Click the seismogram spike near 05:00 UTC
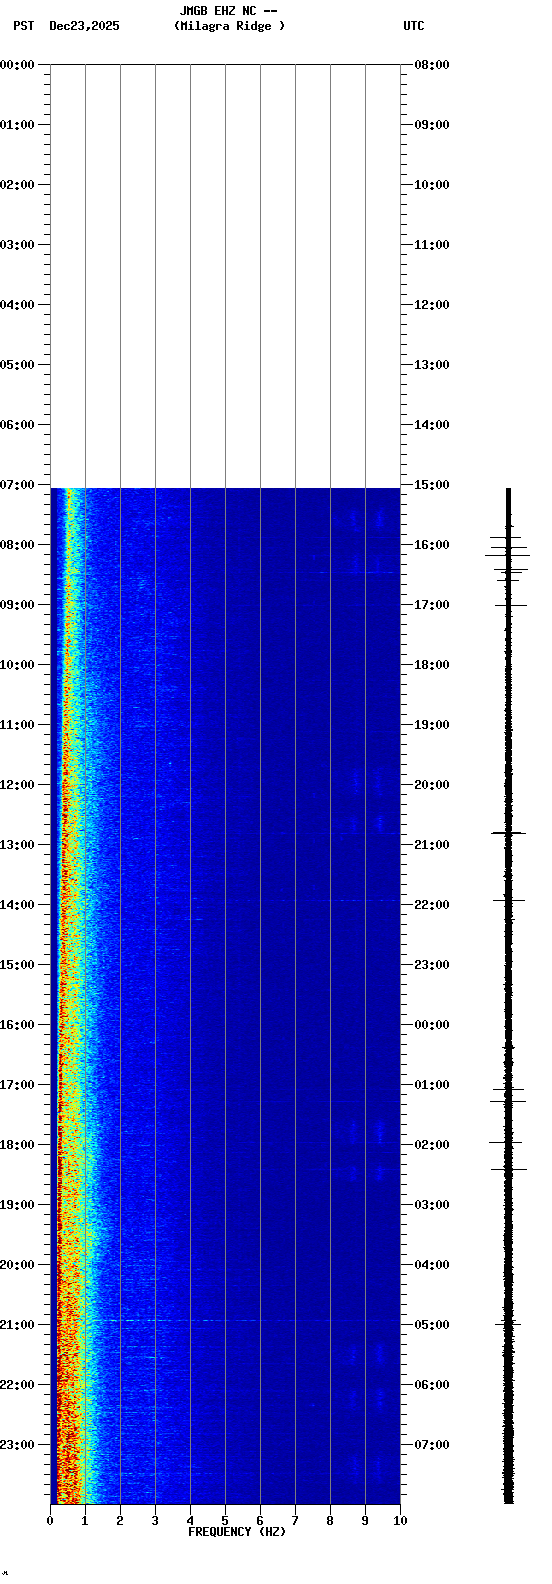 pyautogui.click(x=508, y=1323)
